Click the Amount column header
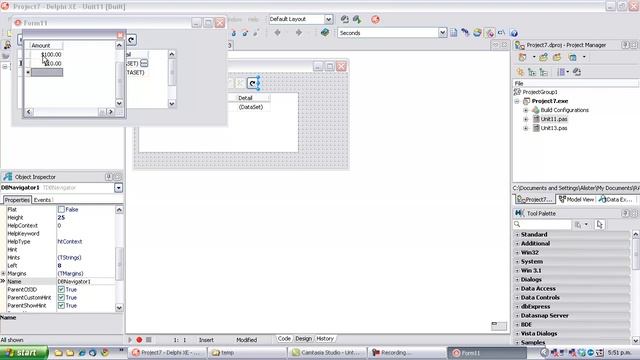 coord(47,45)
